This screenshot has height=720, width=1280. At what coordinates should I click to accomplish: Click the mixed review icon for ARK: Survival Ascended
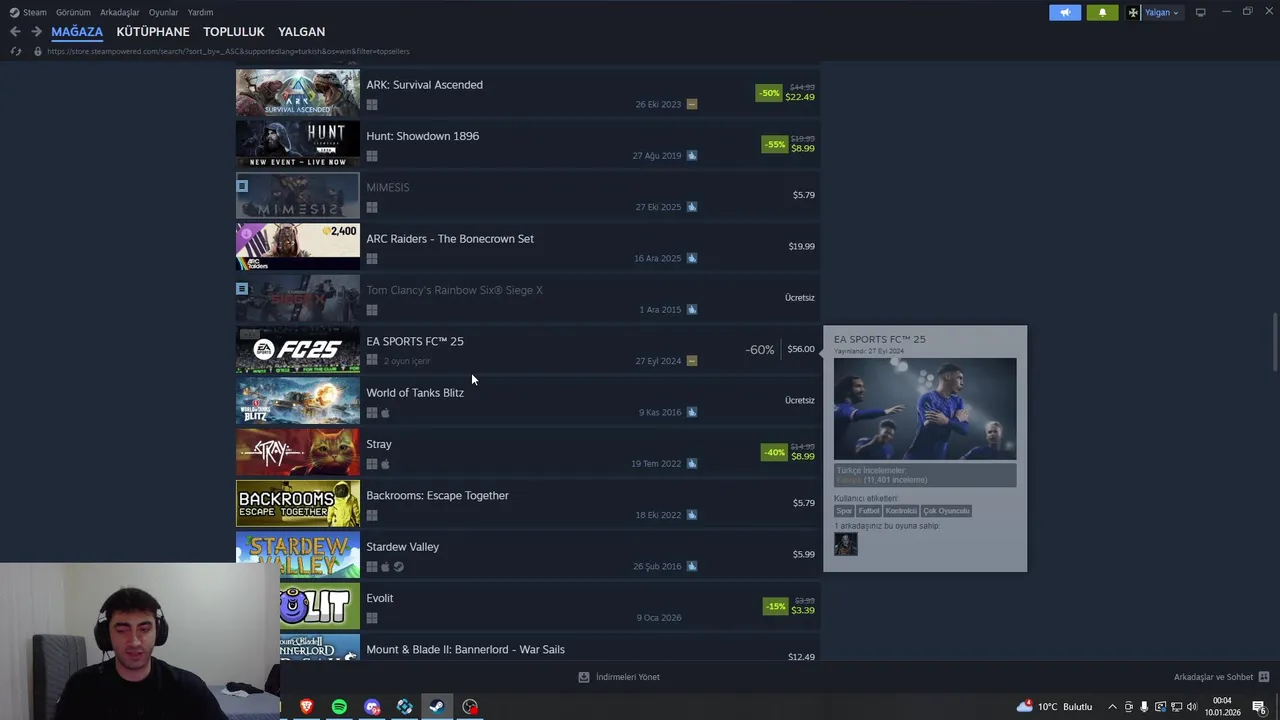tap(692, 104)
